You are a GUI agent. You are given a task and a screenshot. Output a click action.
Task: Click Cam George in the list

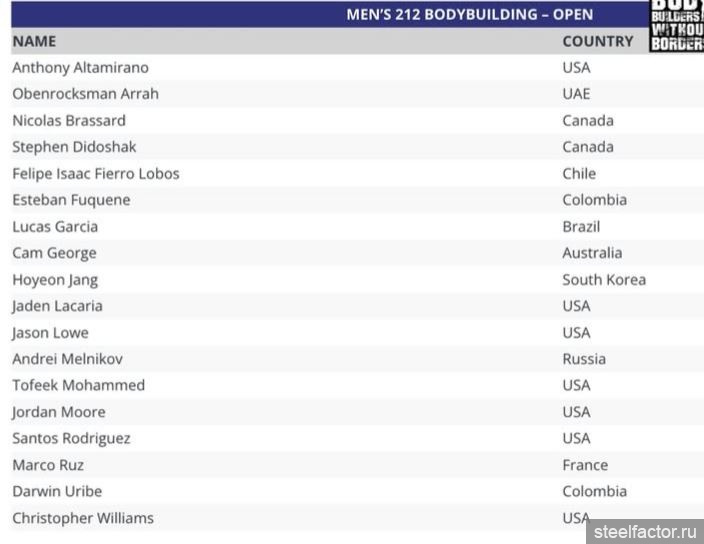pos(54,253)
